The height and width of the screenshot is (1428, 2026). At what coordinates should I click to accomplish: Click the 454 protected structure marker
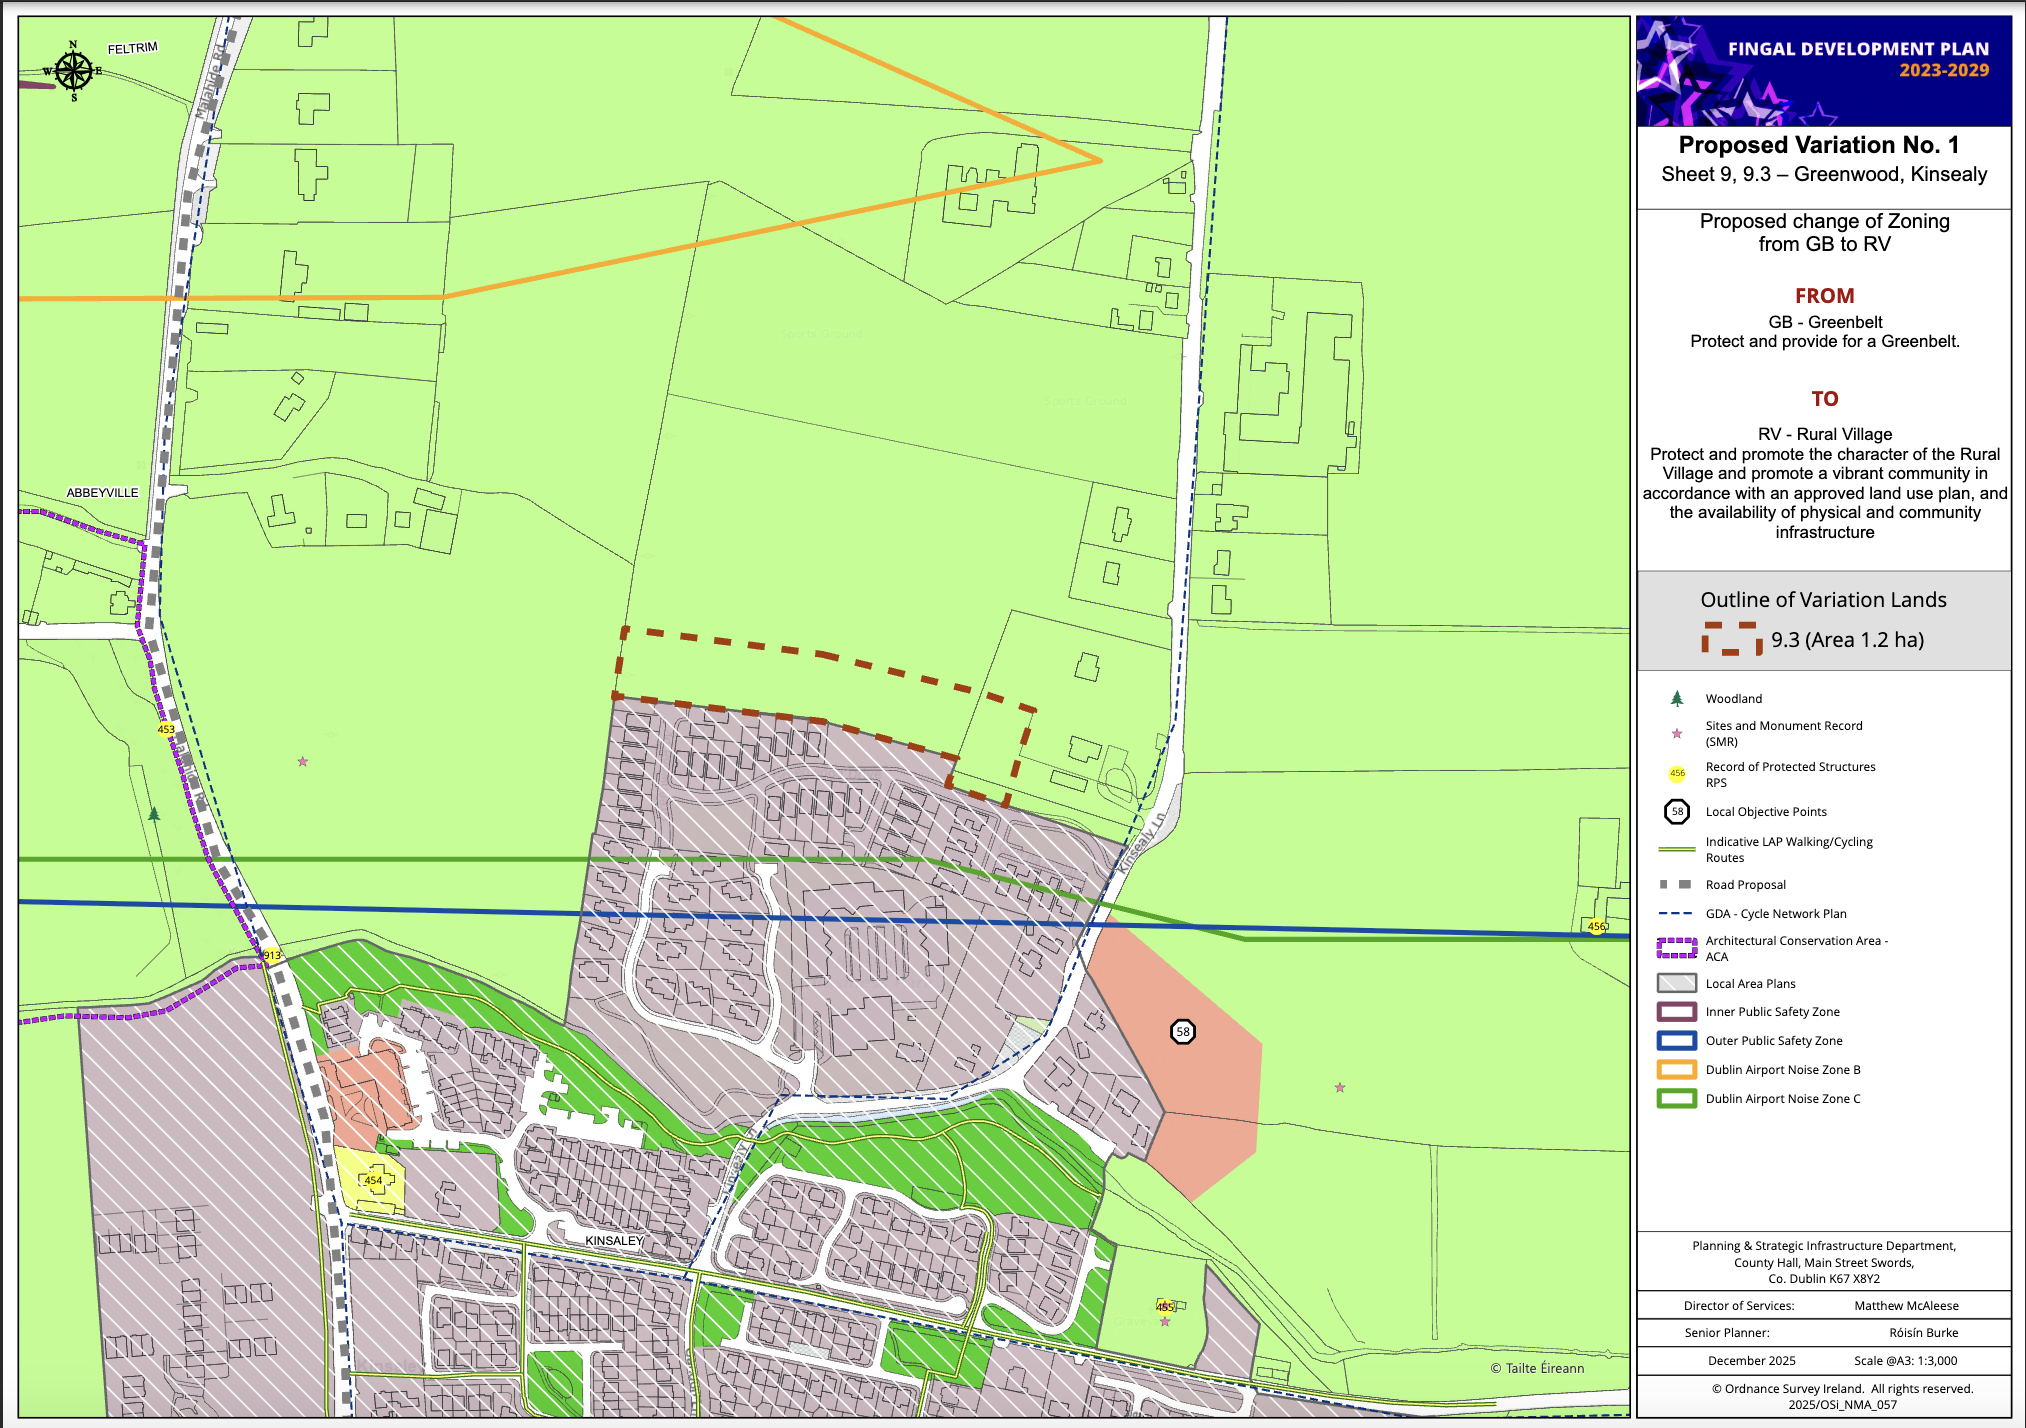click(x=373, y=1180)
